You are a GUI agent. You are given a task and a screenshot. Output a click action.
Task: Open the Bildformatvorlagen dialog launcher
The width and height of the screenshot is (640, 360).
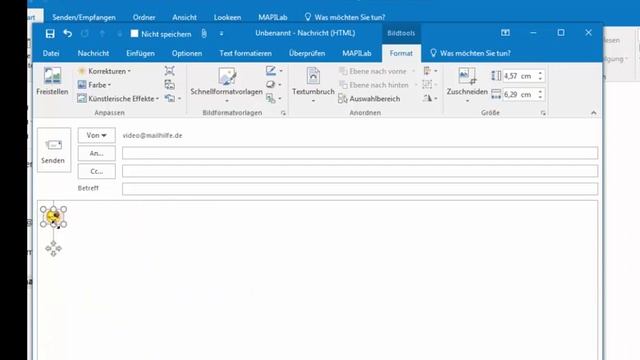283,113
